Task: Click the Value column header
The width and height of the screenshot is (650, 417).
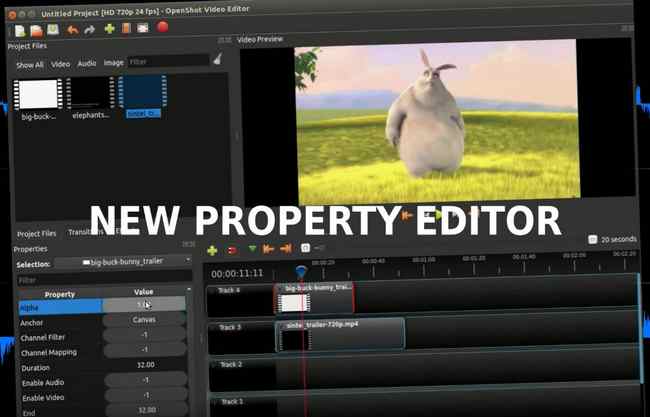Action: coord(143,292)
